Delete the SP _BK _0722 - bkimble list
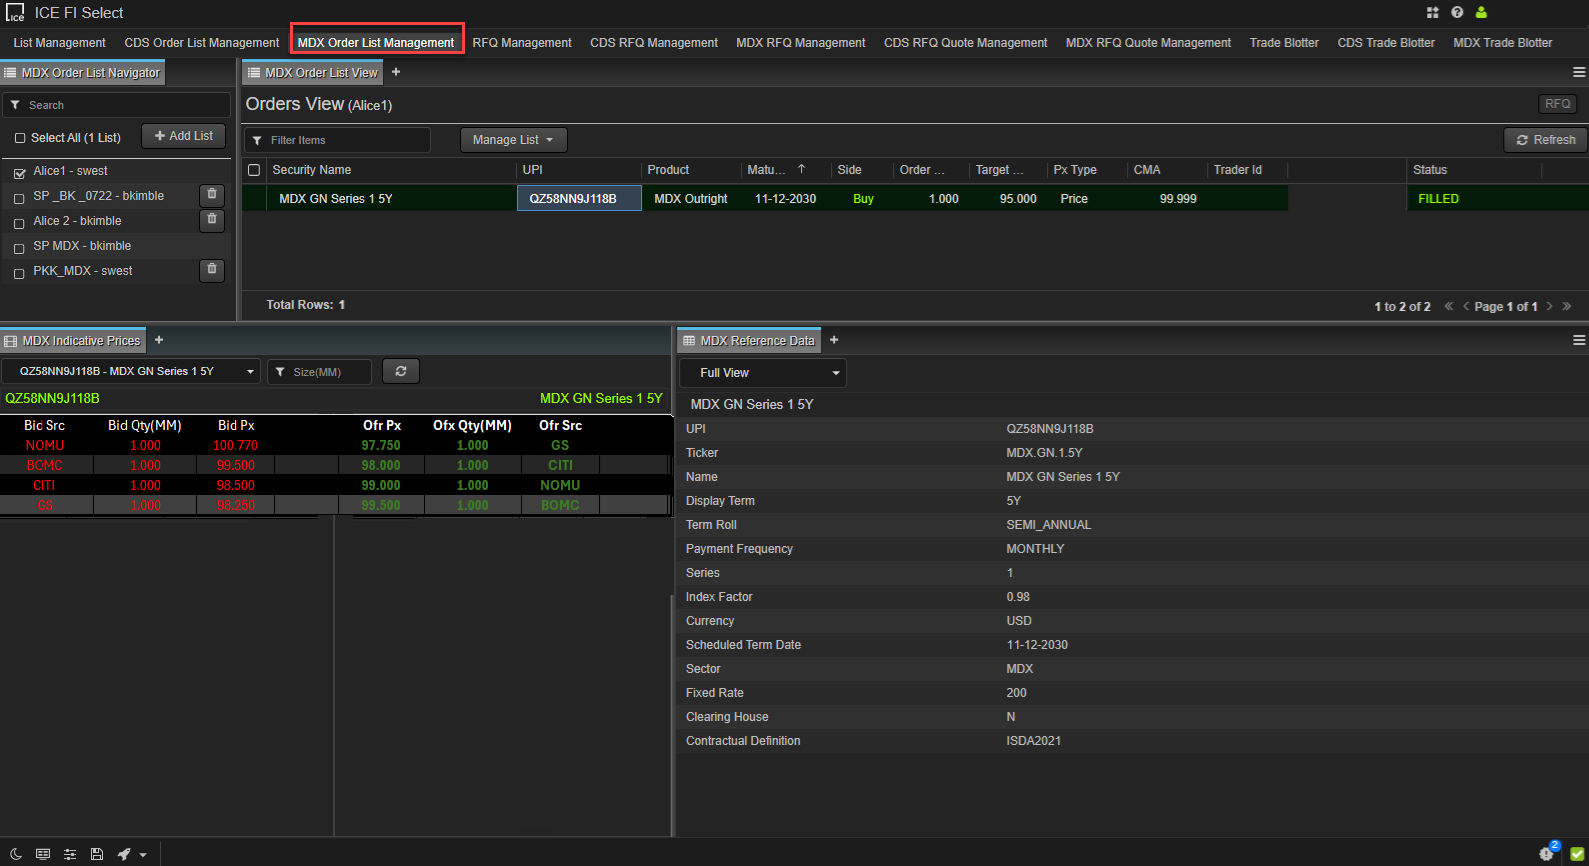 click(212, 195)
